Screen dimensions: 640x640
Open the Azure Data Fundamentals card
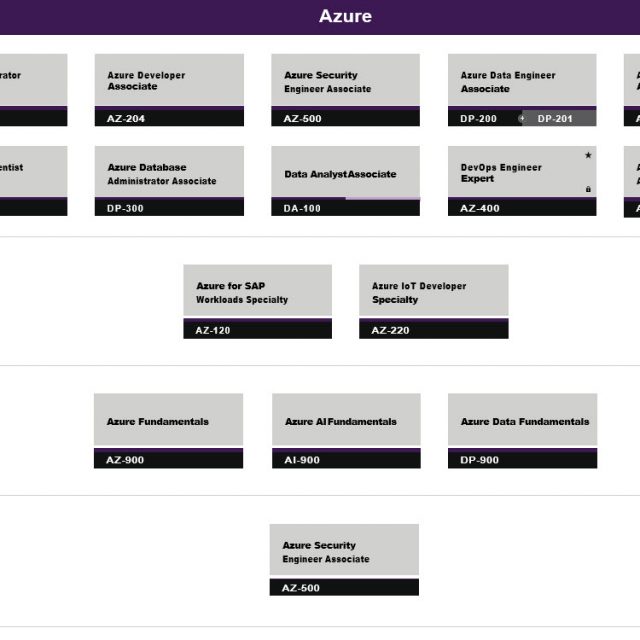522,421
